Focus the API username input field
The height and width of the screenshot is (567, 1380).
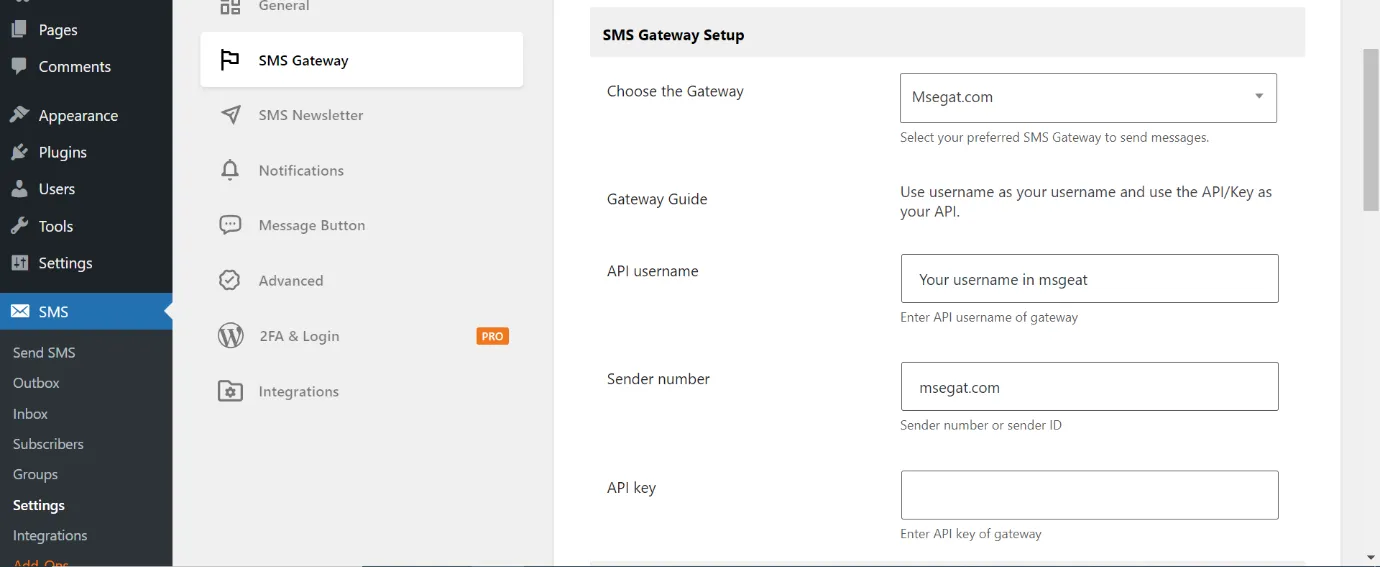pyautogui.click(x=1089, y=279)
